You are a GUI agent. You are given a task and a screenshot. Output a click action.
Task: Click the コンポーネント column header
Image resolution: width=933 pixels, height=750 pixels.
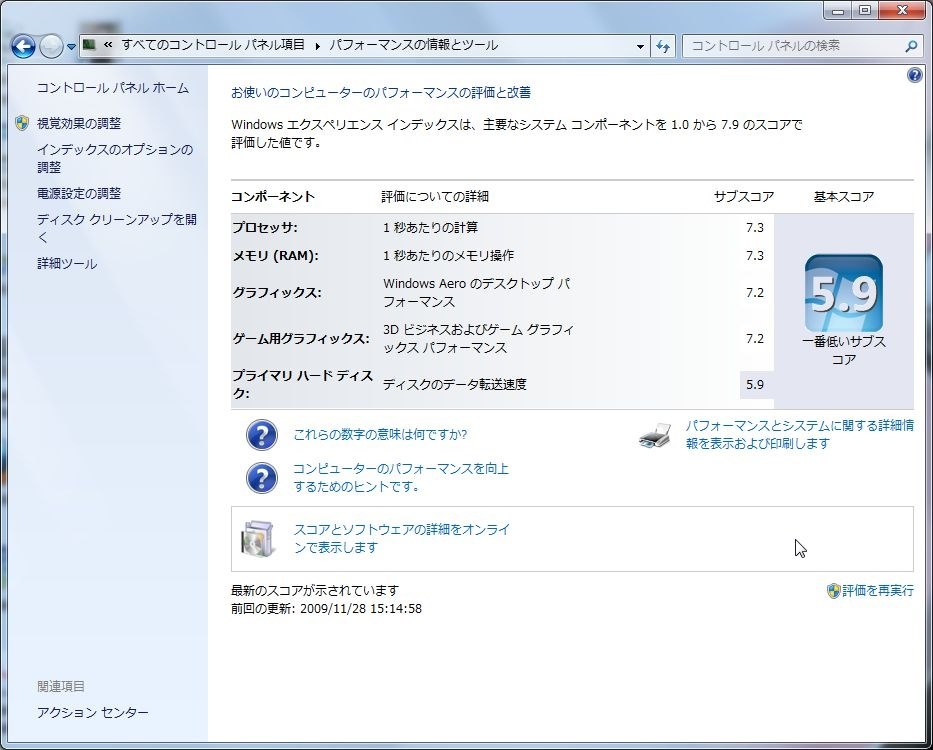pyautogui.click(x=273, y=196)
